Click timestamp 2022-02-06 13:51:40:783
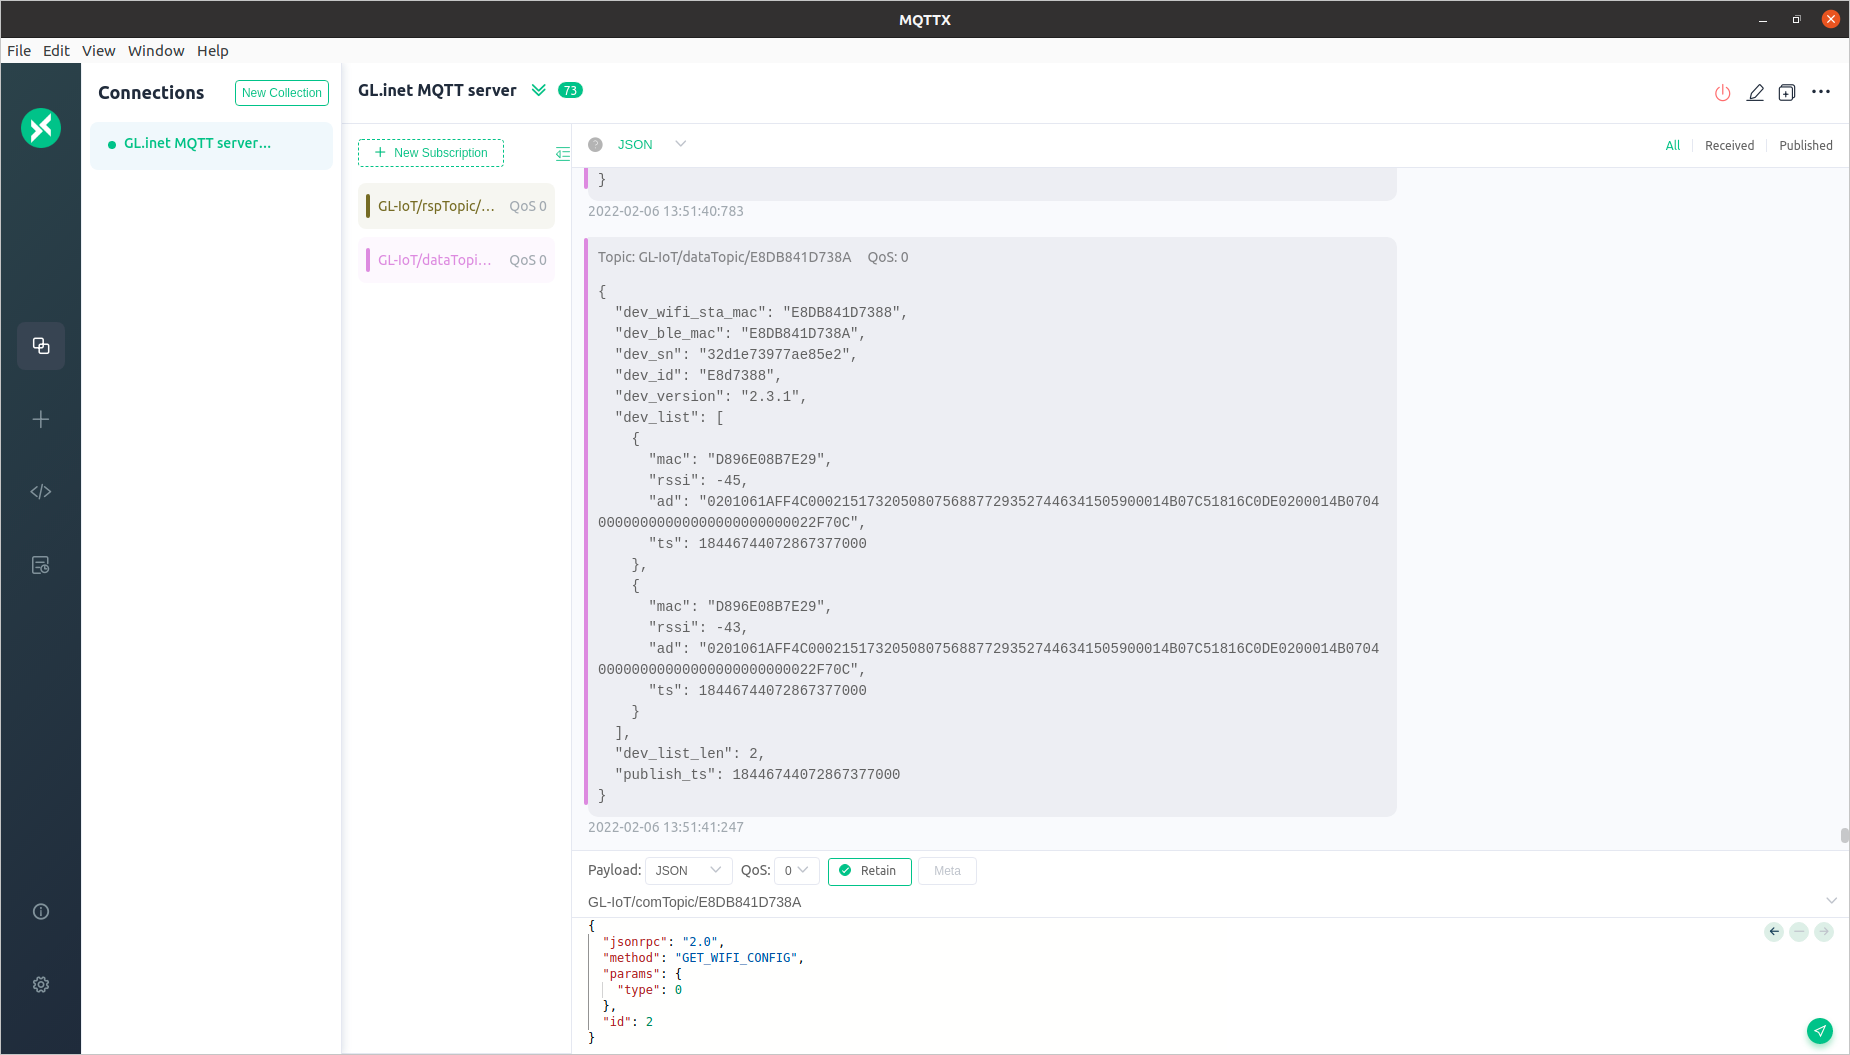Image resolution: width=1850 pixels, height=1055 pixels. point(666,211)
